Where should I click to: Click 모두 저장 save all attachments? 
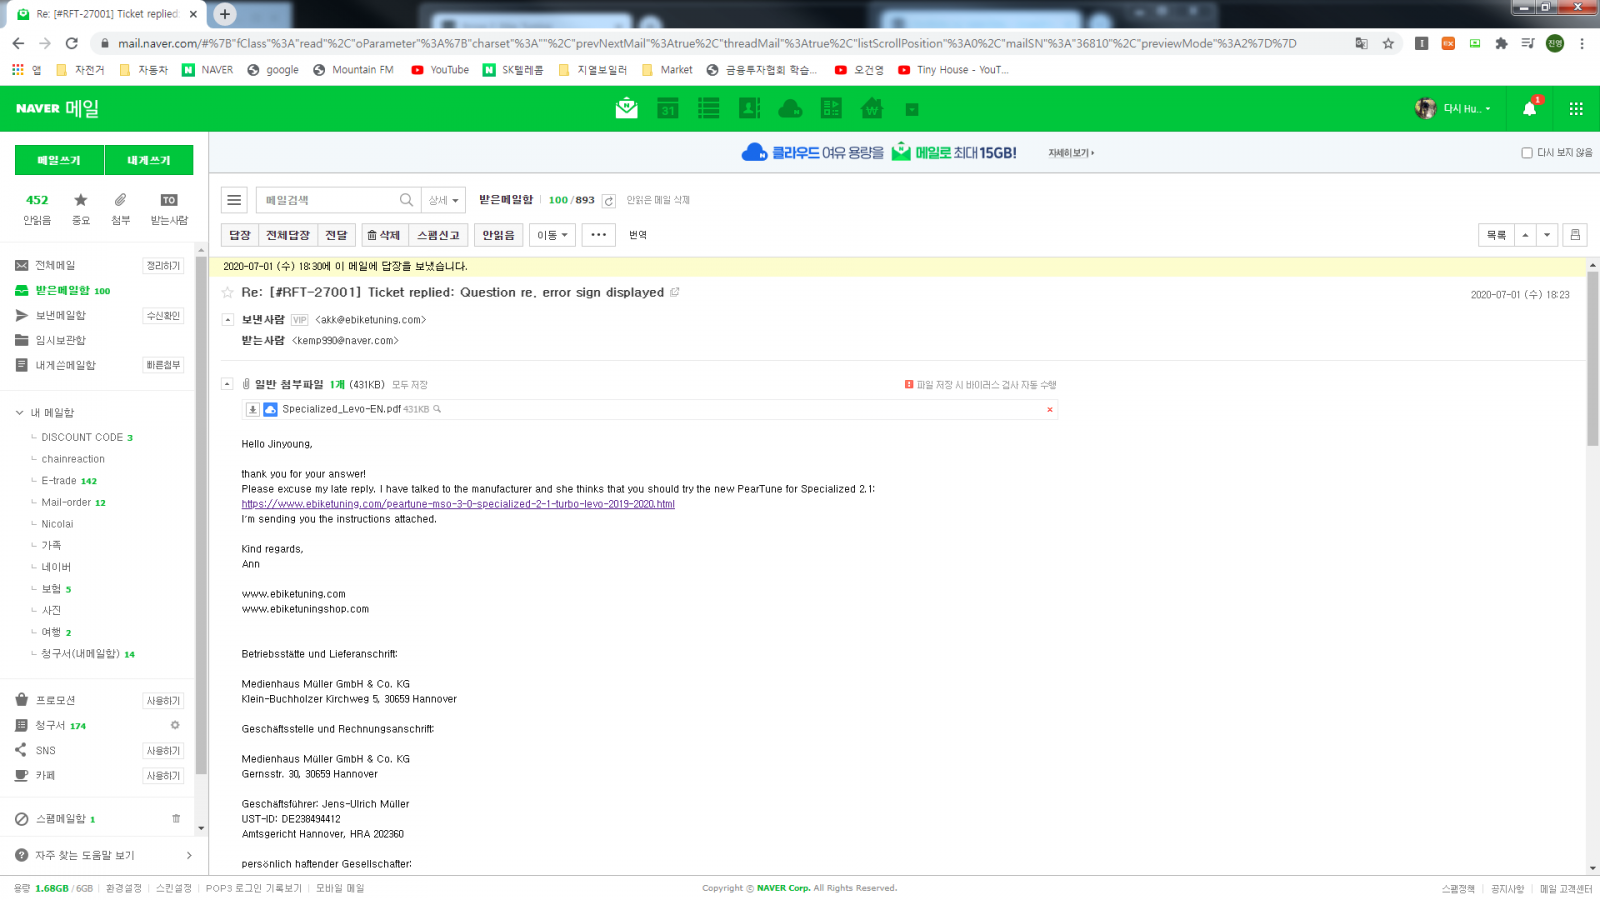[410, 385]
